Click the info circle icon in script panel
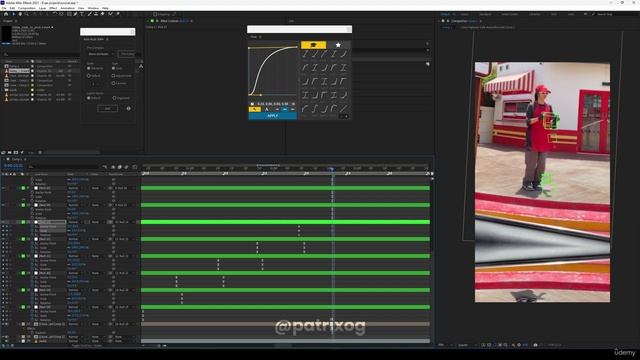 pos(129,109)
